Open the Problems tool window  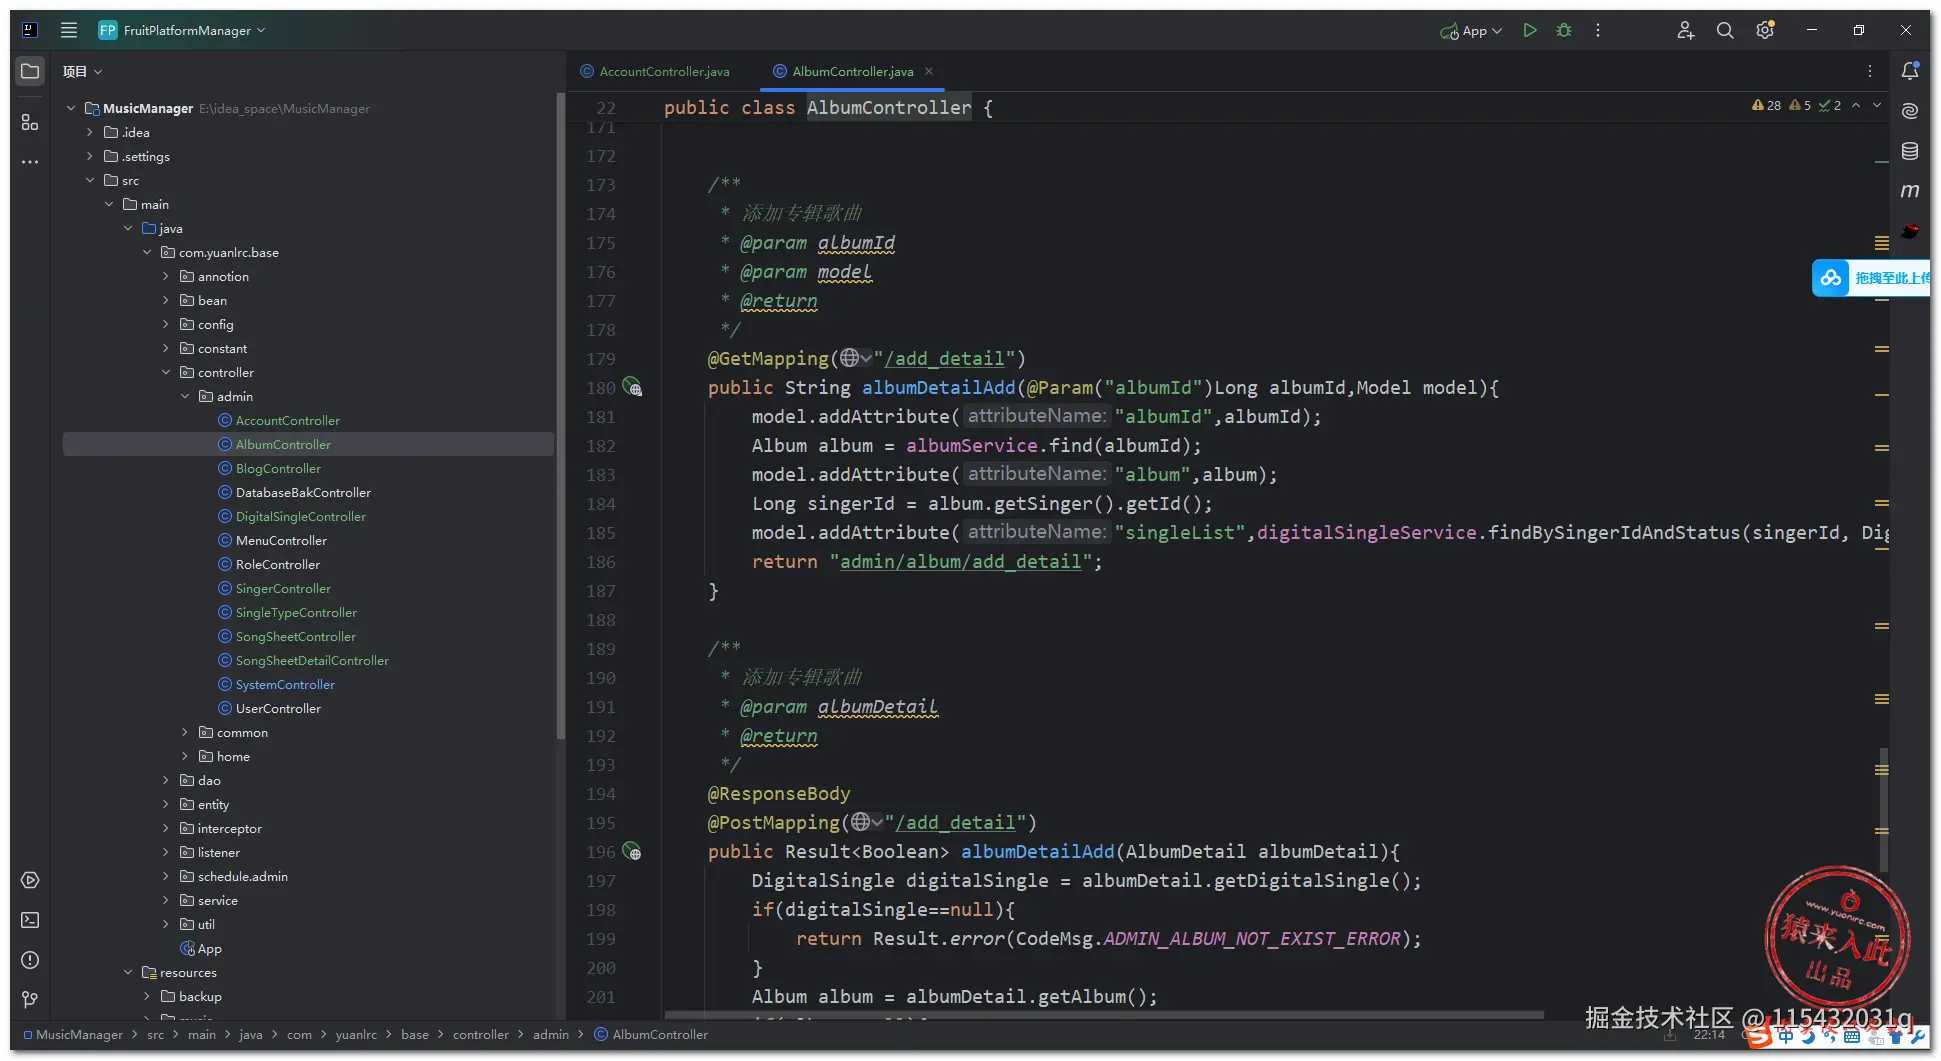[30, 960]
